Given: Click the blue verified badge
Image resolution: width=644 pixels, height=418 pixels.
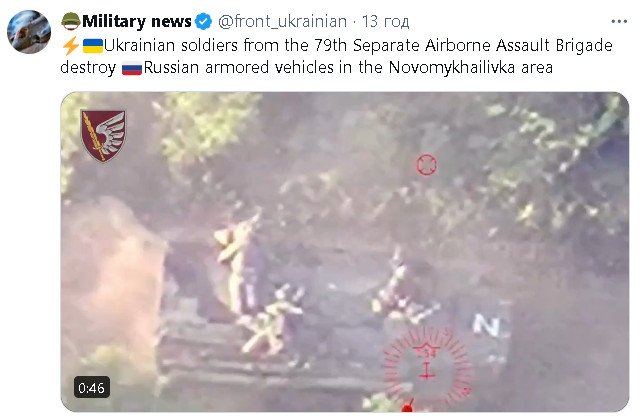Looking at the screenshot, I should coord(203,21).
